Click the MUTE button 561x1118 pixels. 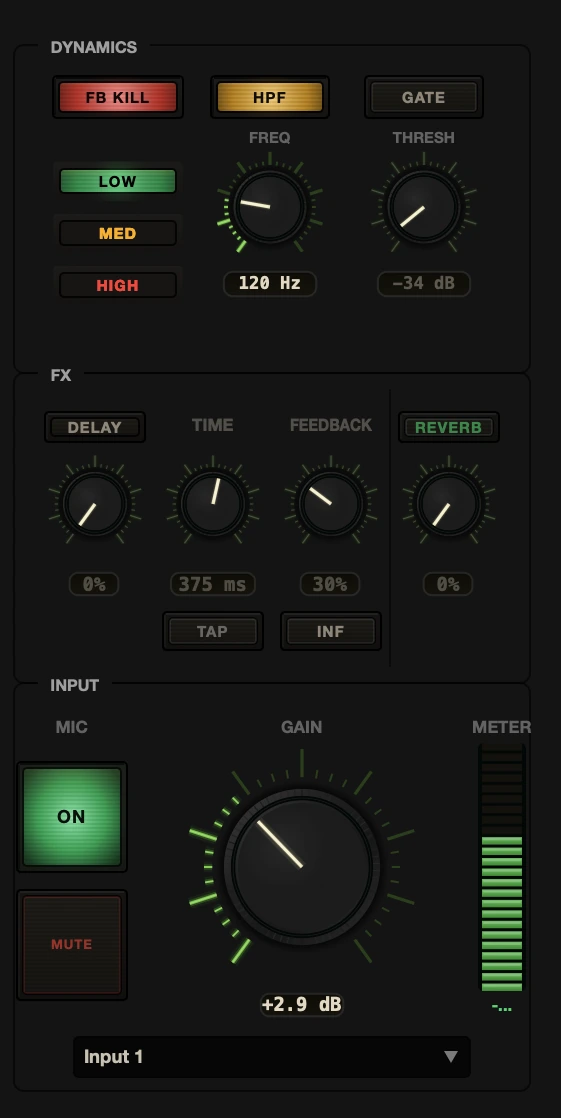point(72,944)
